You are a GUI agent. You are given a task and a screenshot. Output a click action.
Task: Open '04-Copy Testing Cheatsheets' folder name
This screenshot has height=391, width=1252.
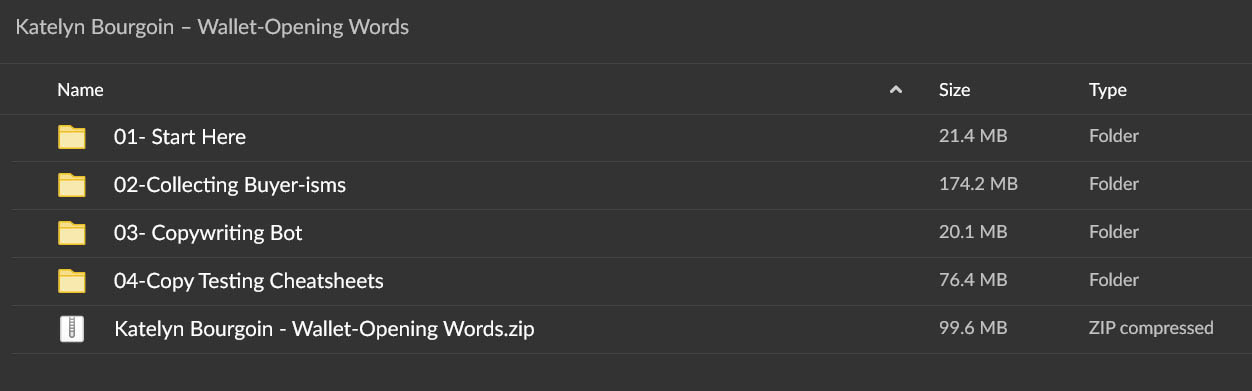click(249, 281)
